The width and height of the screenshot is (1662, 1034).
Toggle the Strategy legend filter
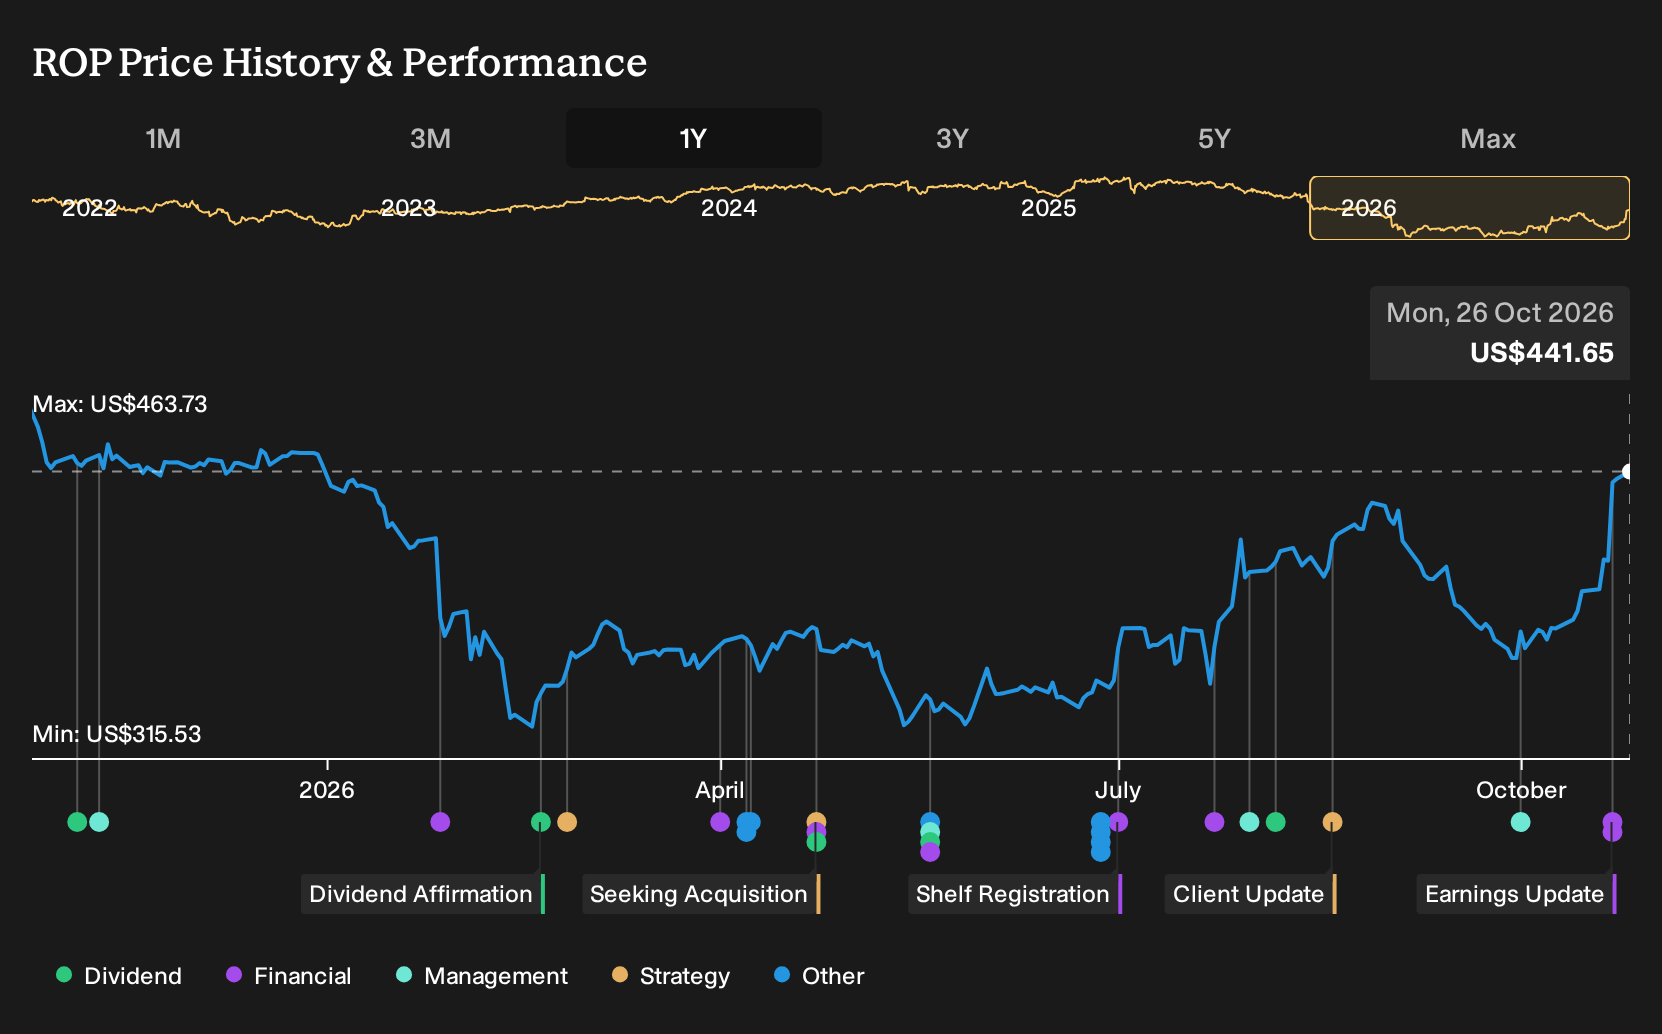tap(671, 976)
